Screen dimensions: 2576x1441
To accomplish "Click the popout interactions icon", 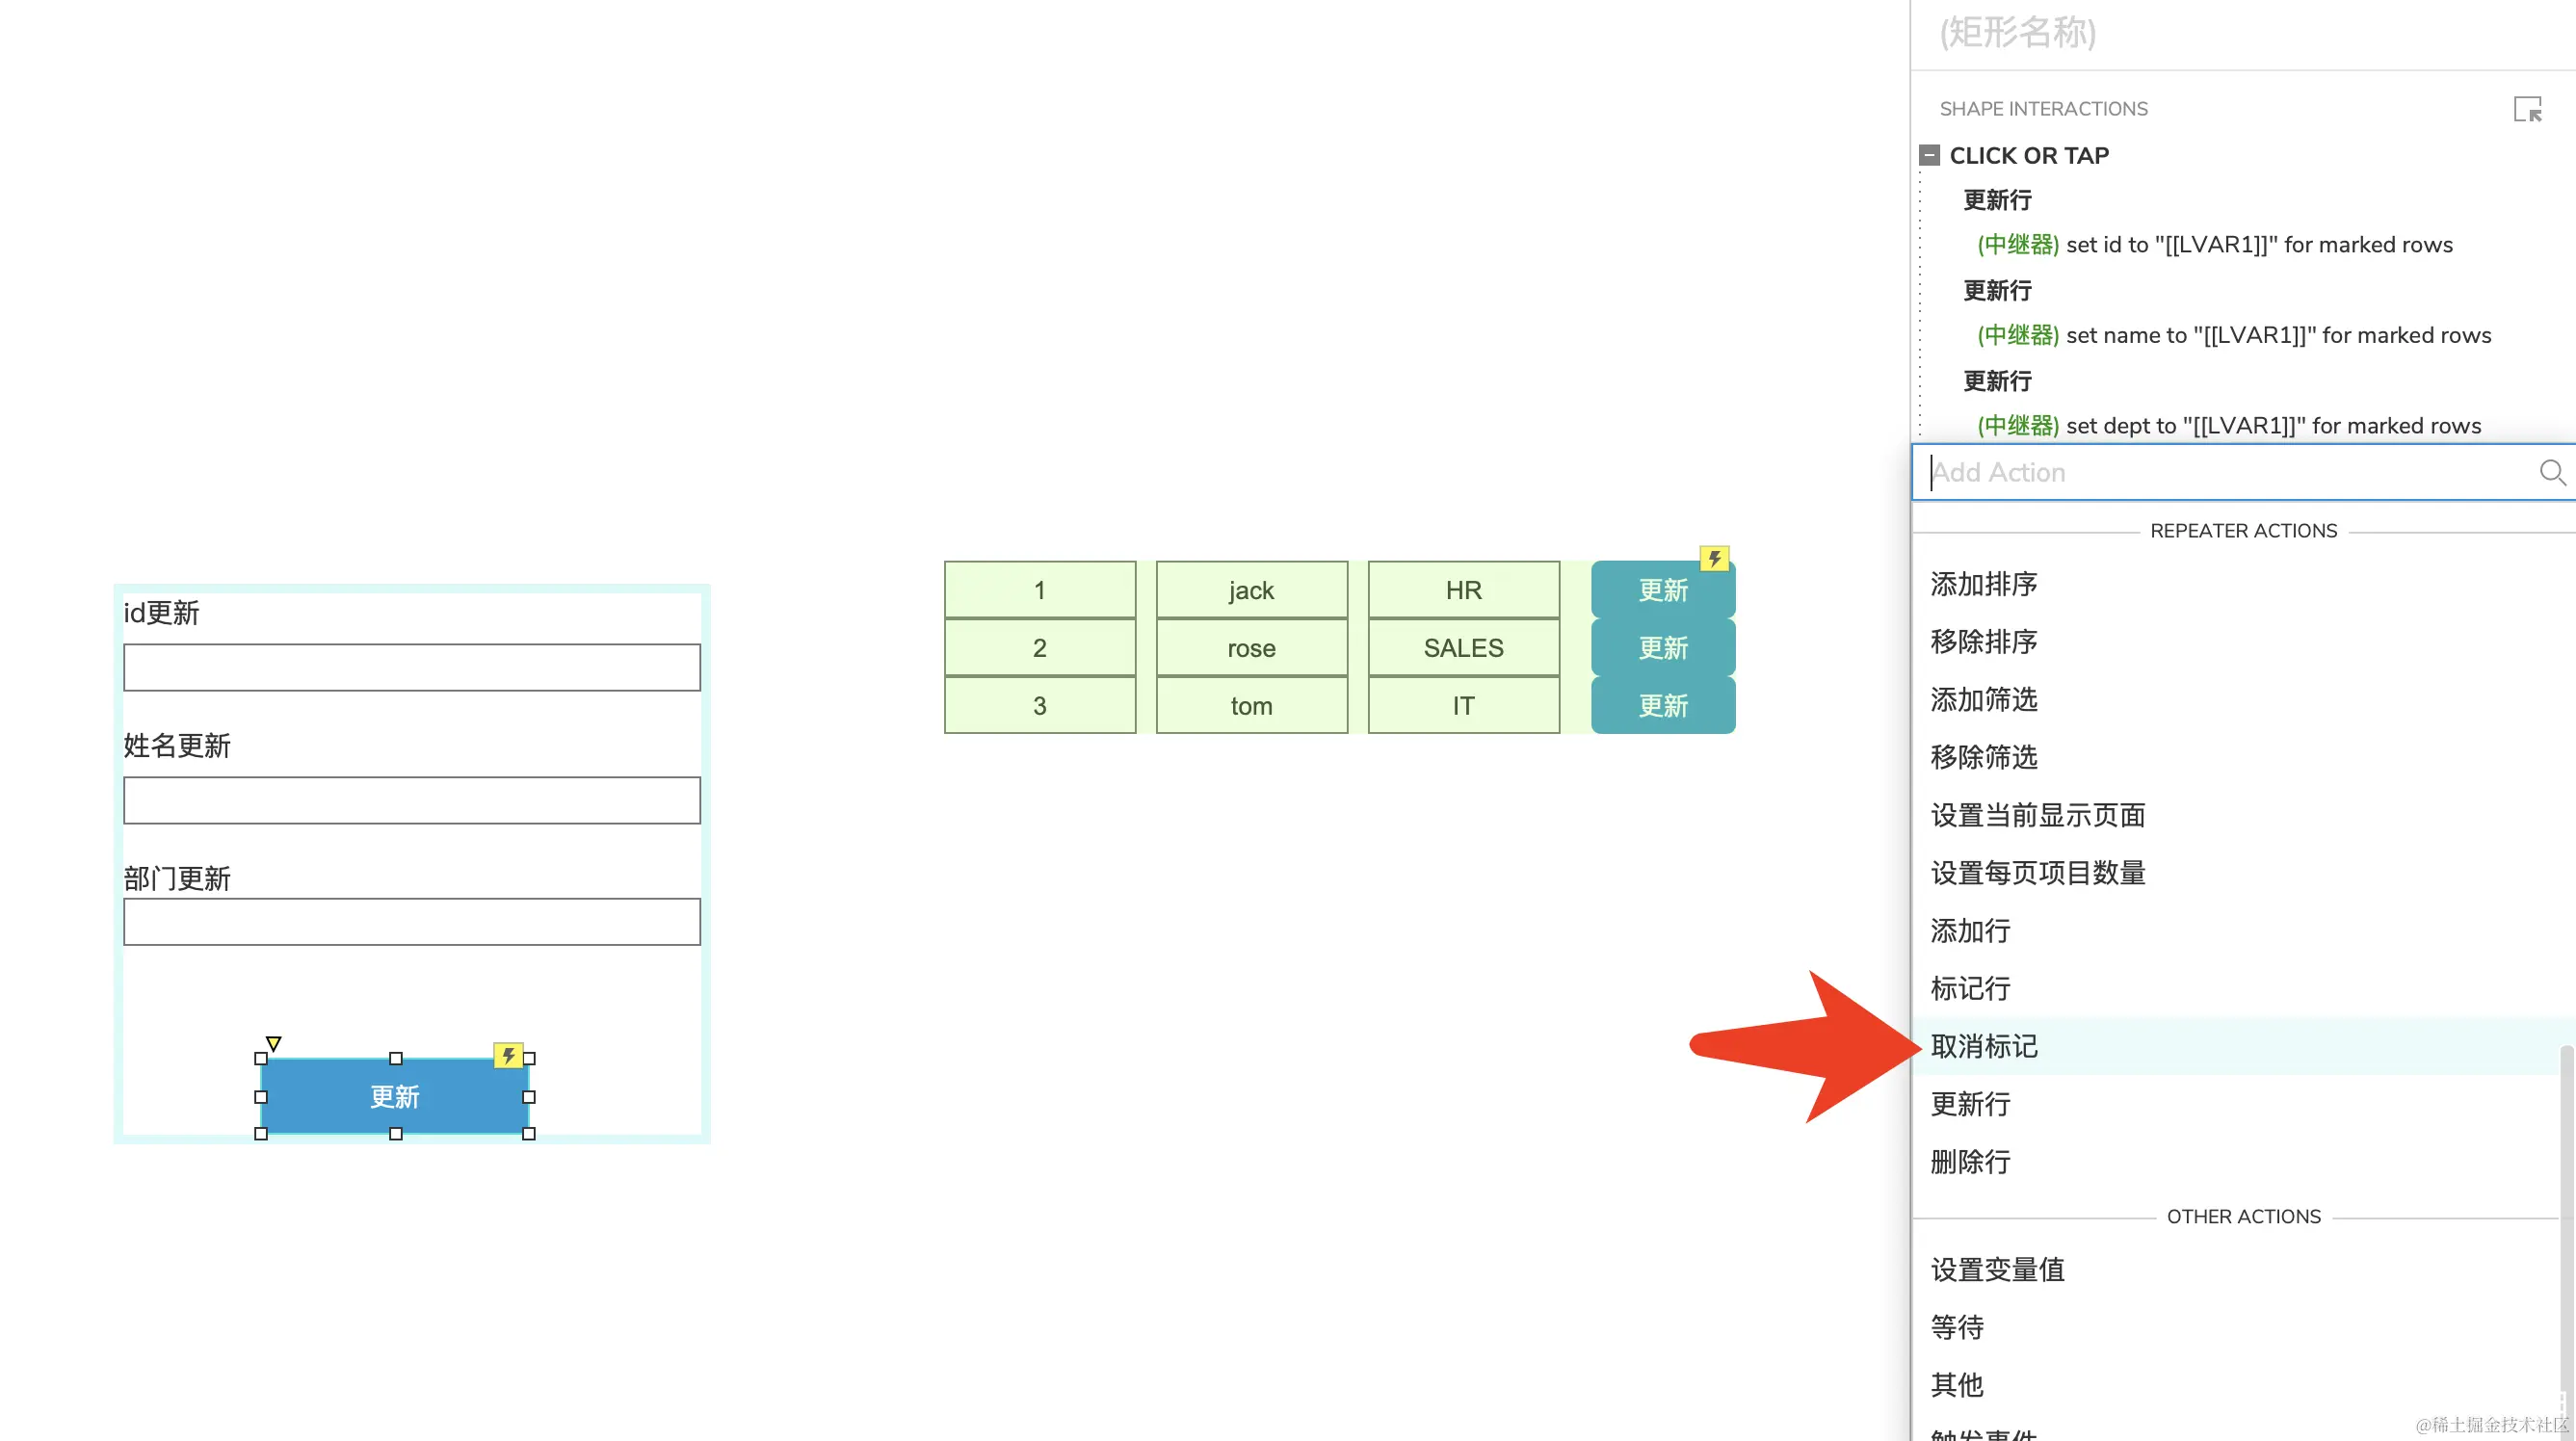I will point(2527,109).
